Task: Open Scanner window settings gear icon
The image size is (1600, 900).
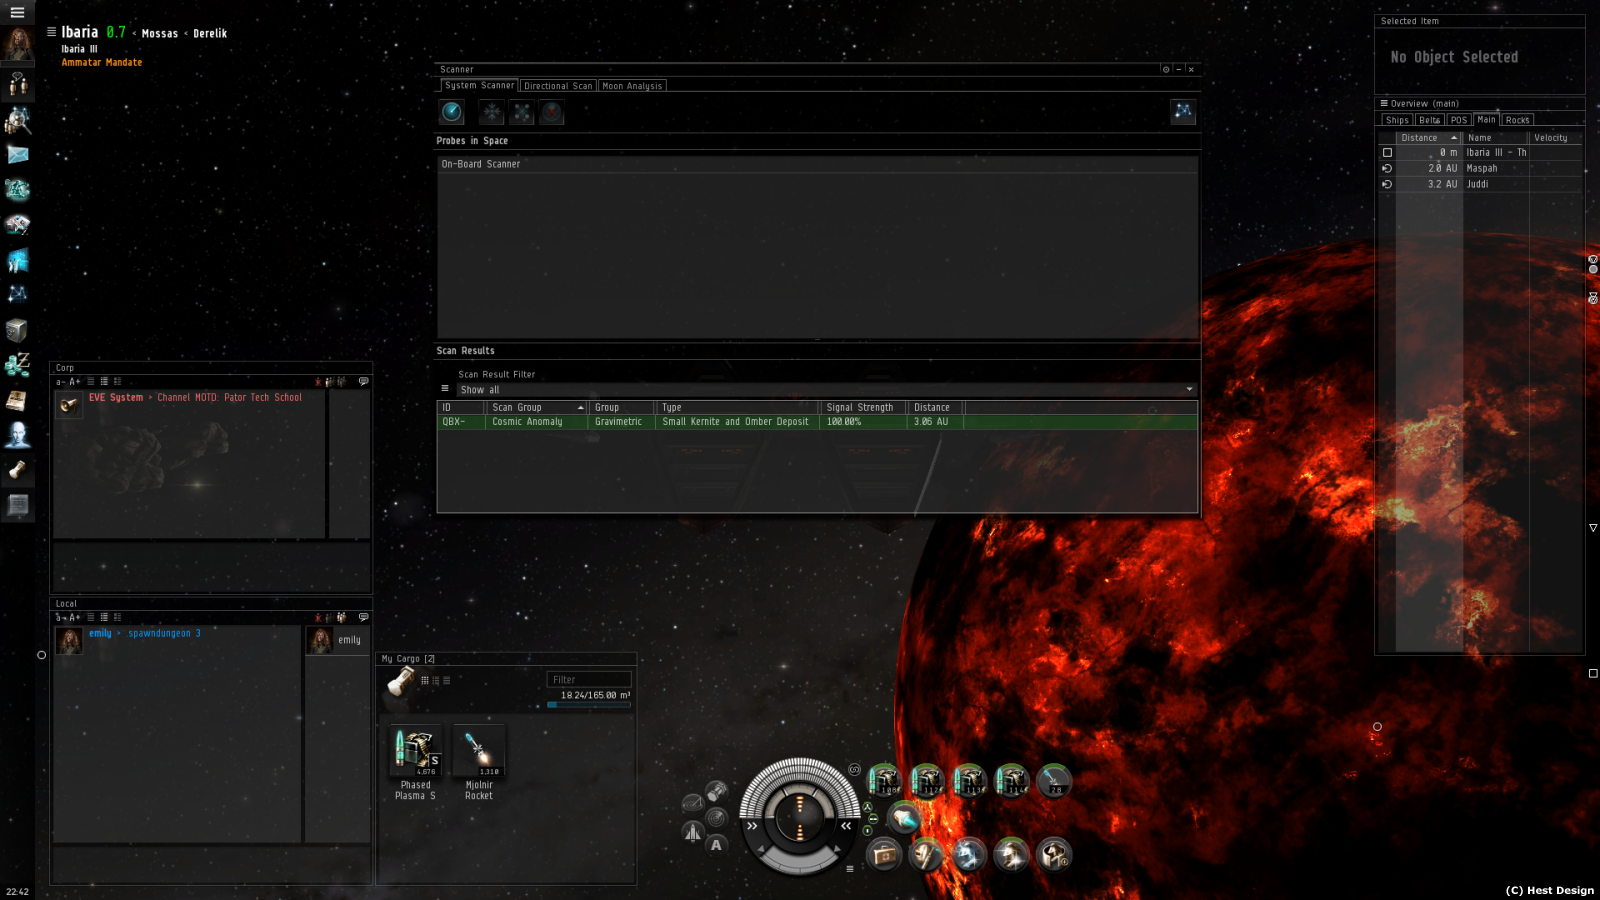Action: (1166, 70)
